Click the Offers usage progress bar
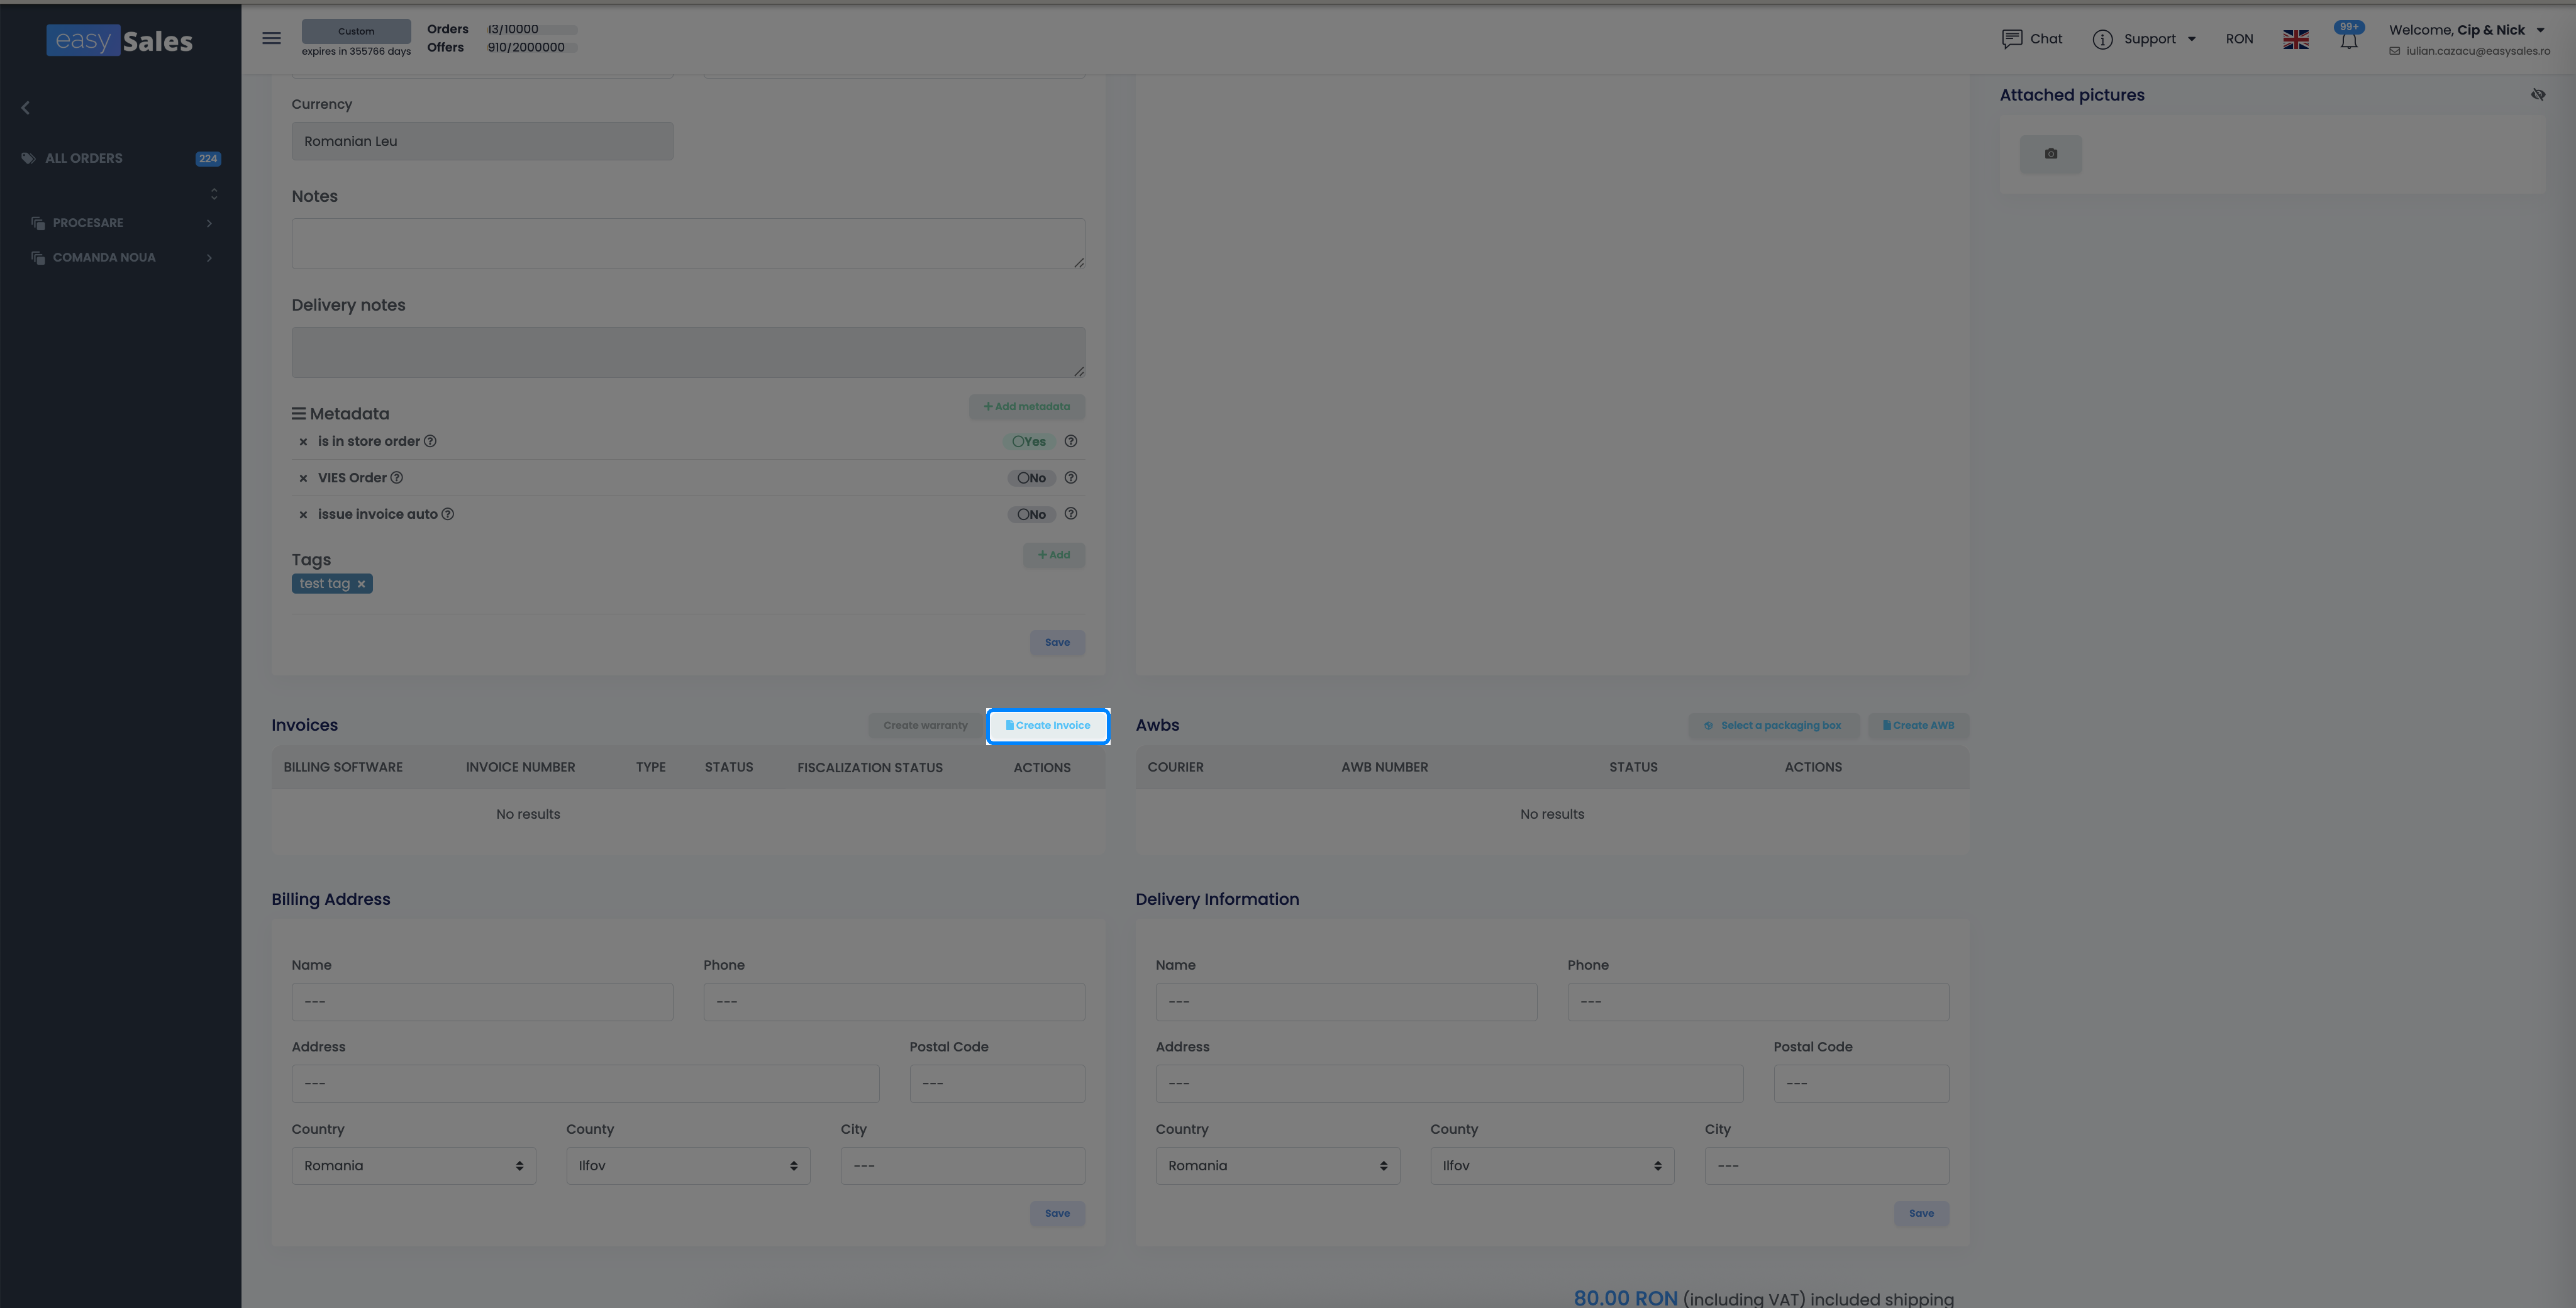 point(532,48)
